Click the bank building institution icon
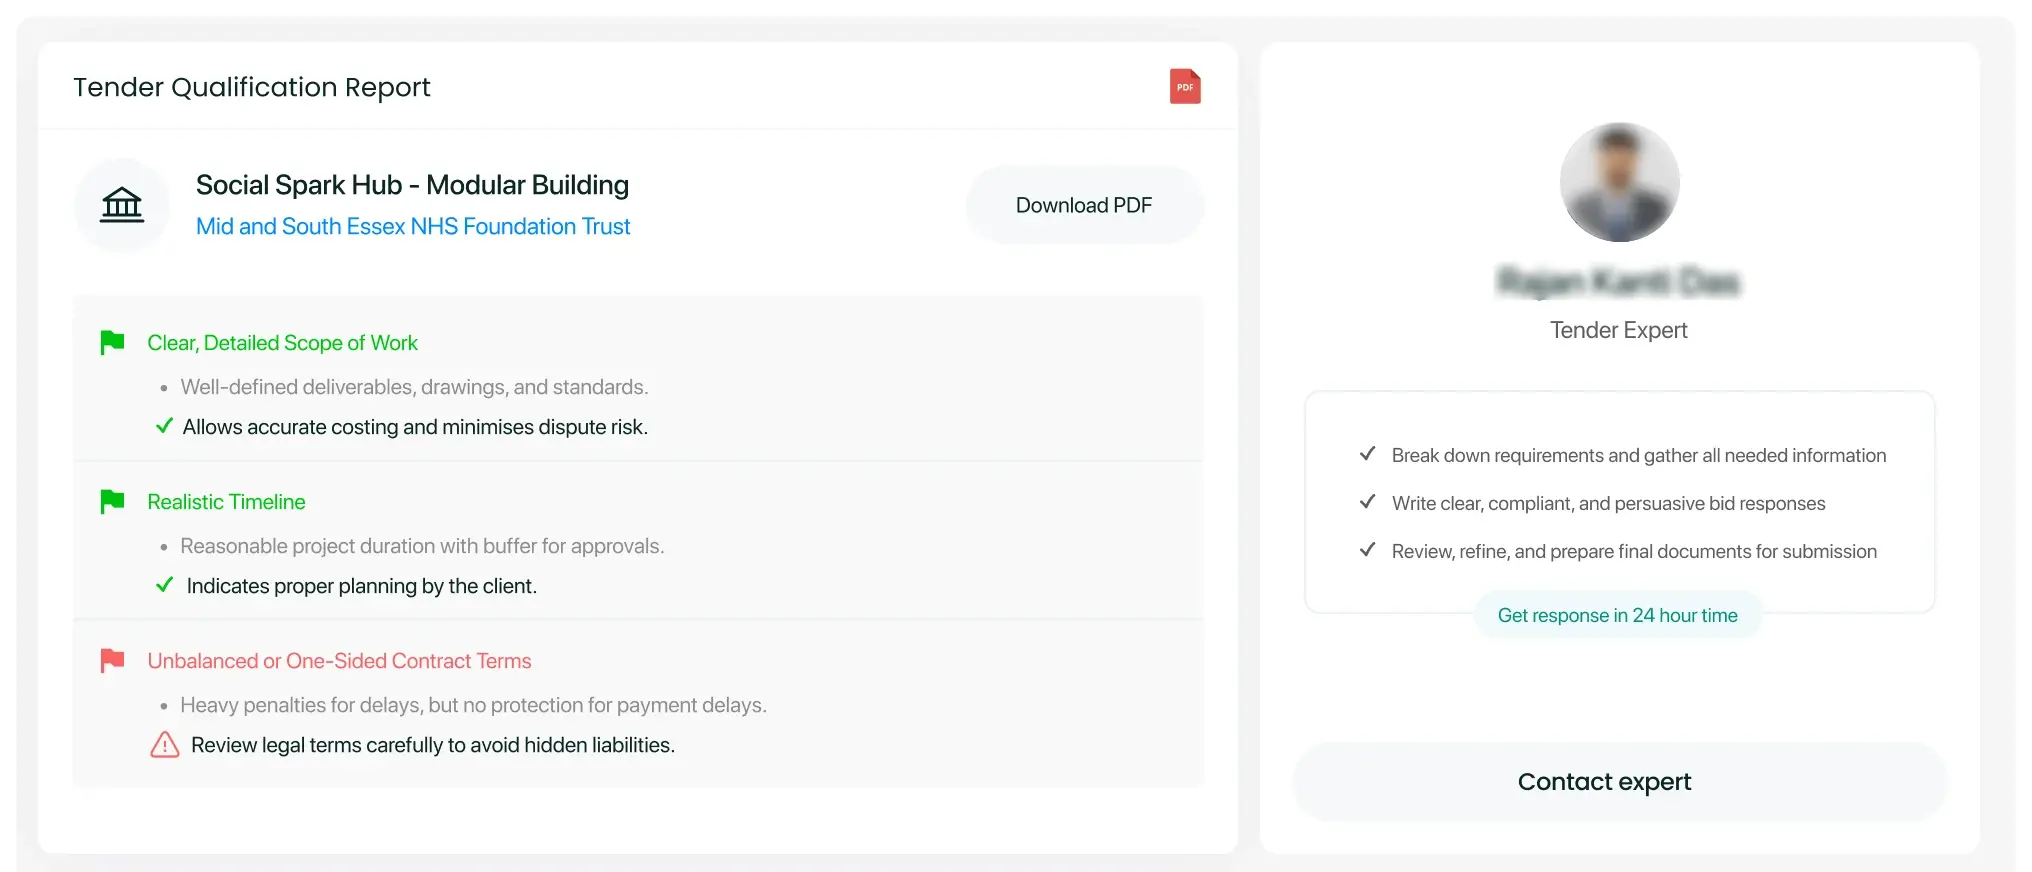The width and height of the screenshot is (2032, 872). tap(122, 205)
